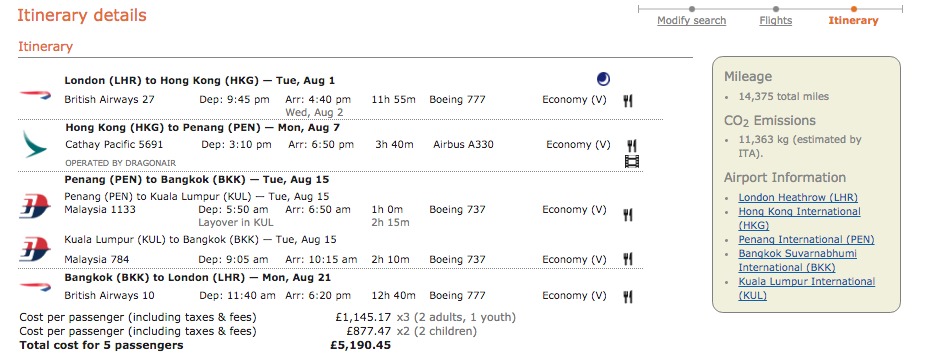Open London Heathrow (LHR) airport info
The height and width of the screenshot is (361, 925).
(798, 198)
